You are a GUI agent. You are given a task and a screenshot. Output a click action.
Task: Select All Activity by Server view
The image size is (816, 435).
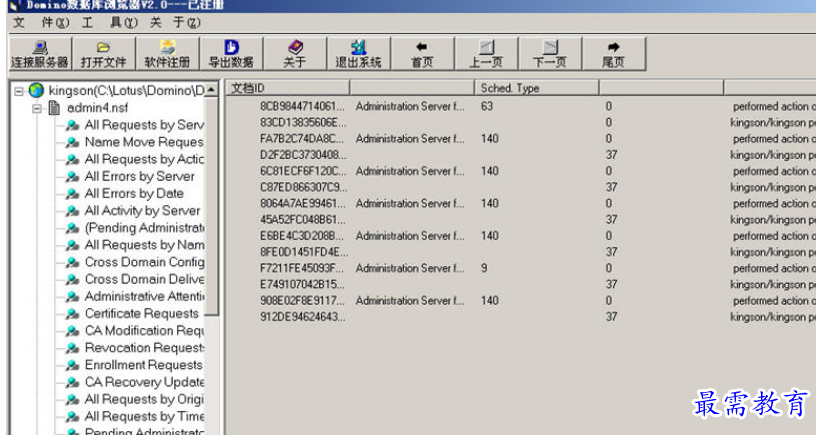143,211
